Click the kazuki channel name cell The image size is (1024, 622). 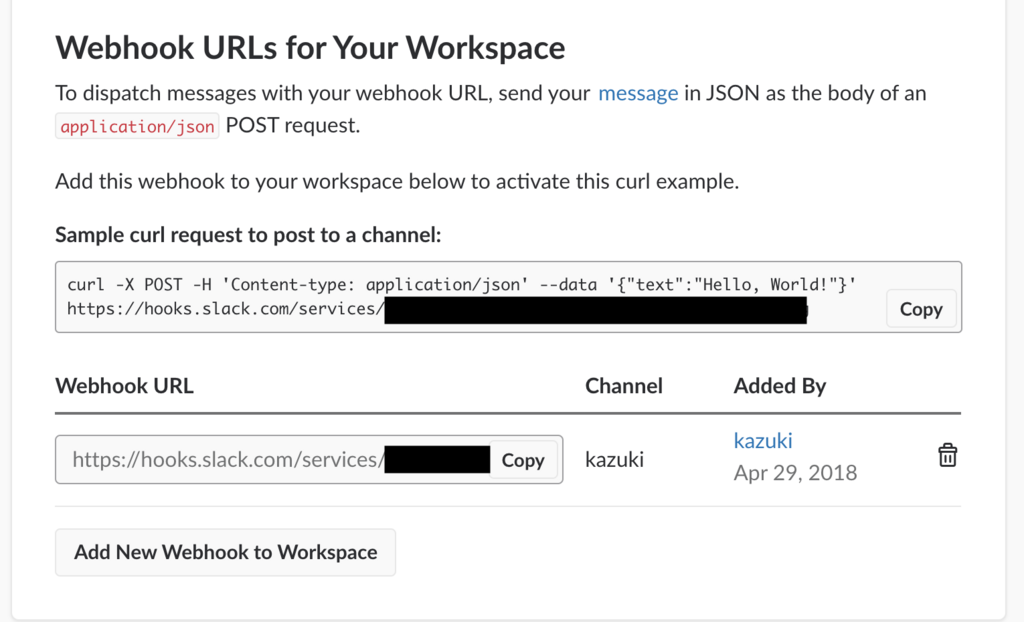[615, 459]
